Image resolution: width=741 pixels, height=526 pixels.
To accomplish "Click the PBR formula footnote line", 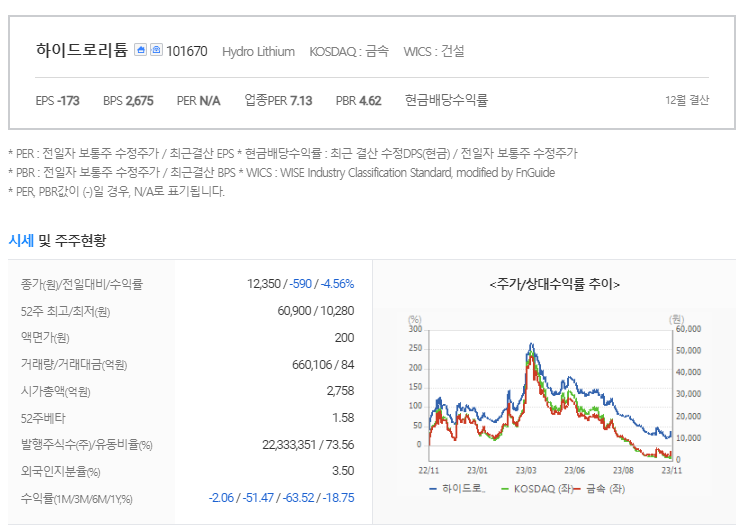I will (282, 172).
